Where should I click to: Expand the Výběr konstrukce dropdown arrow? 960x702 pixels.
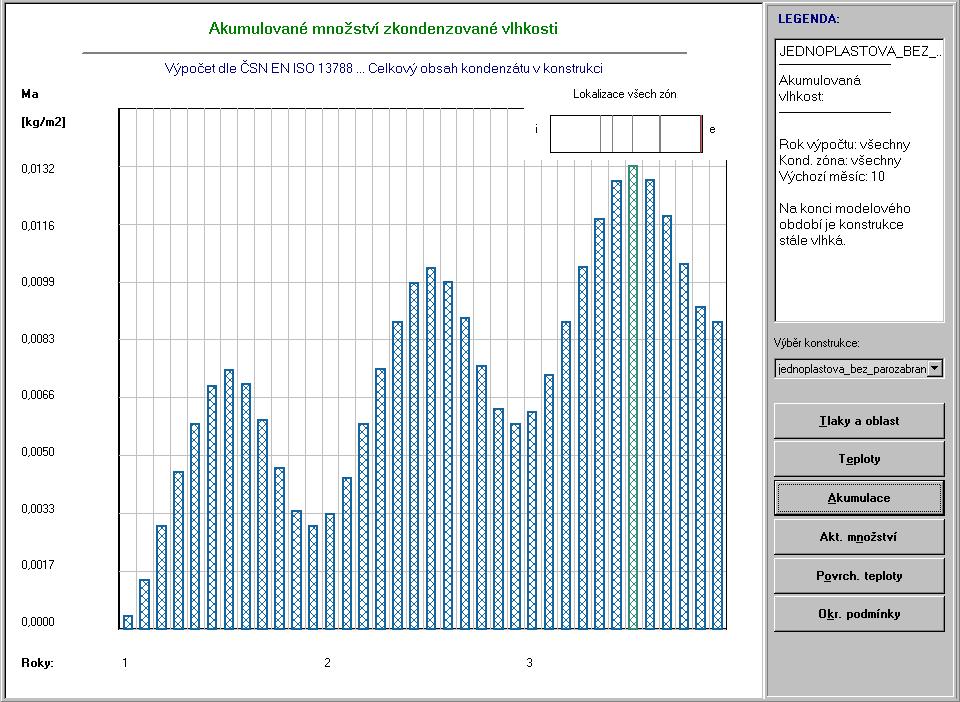[935, 368]
